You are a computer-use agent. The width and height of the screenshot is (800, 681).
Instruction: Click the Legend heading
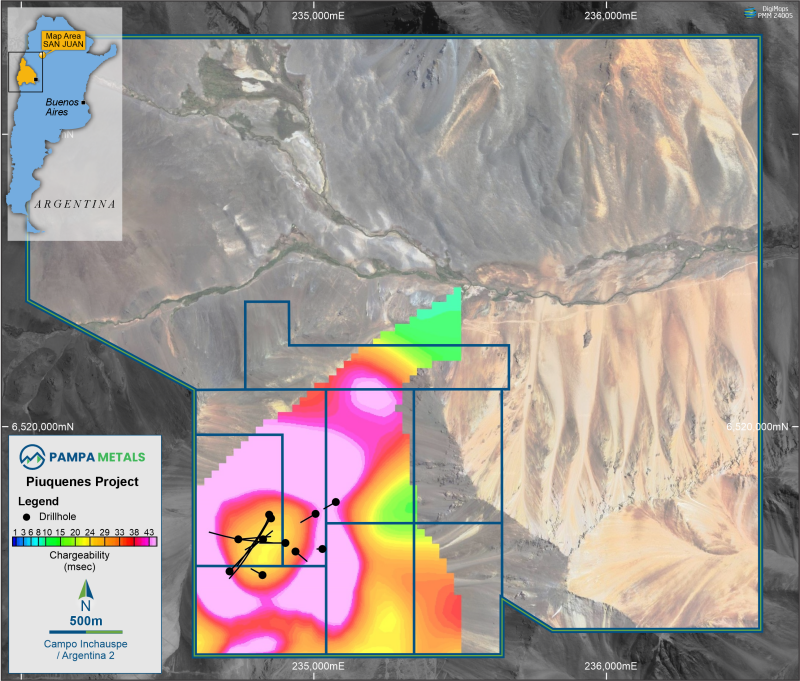point(39,500)
